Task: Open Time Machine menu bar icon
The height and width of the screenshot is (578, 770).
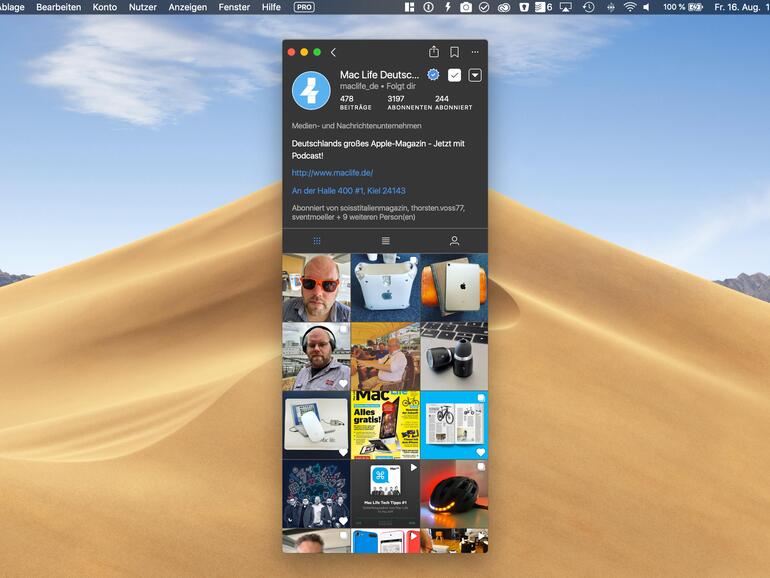Action: [588, 7]
